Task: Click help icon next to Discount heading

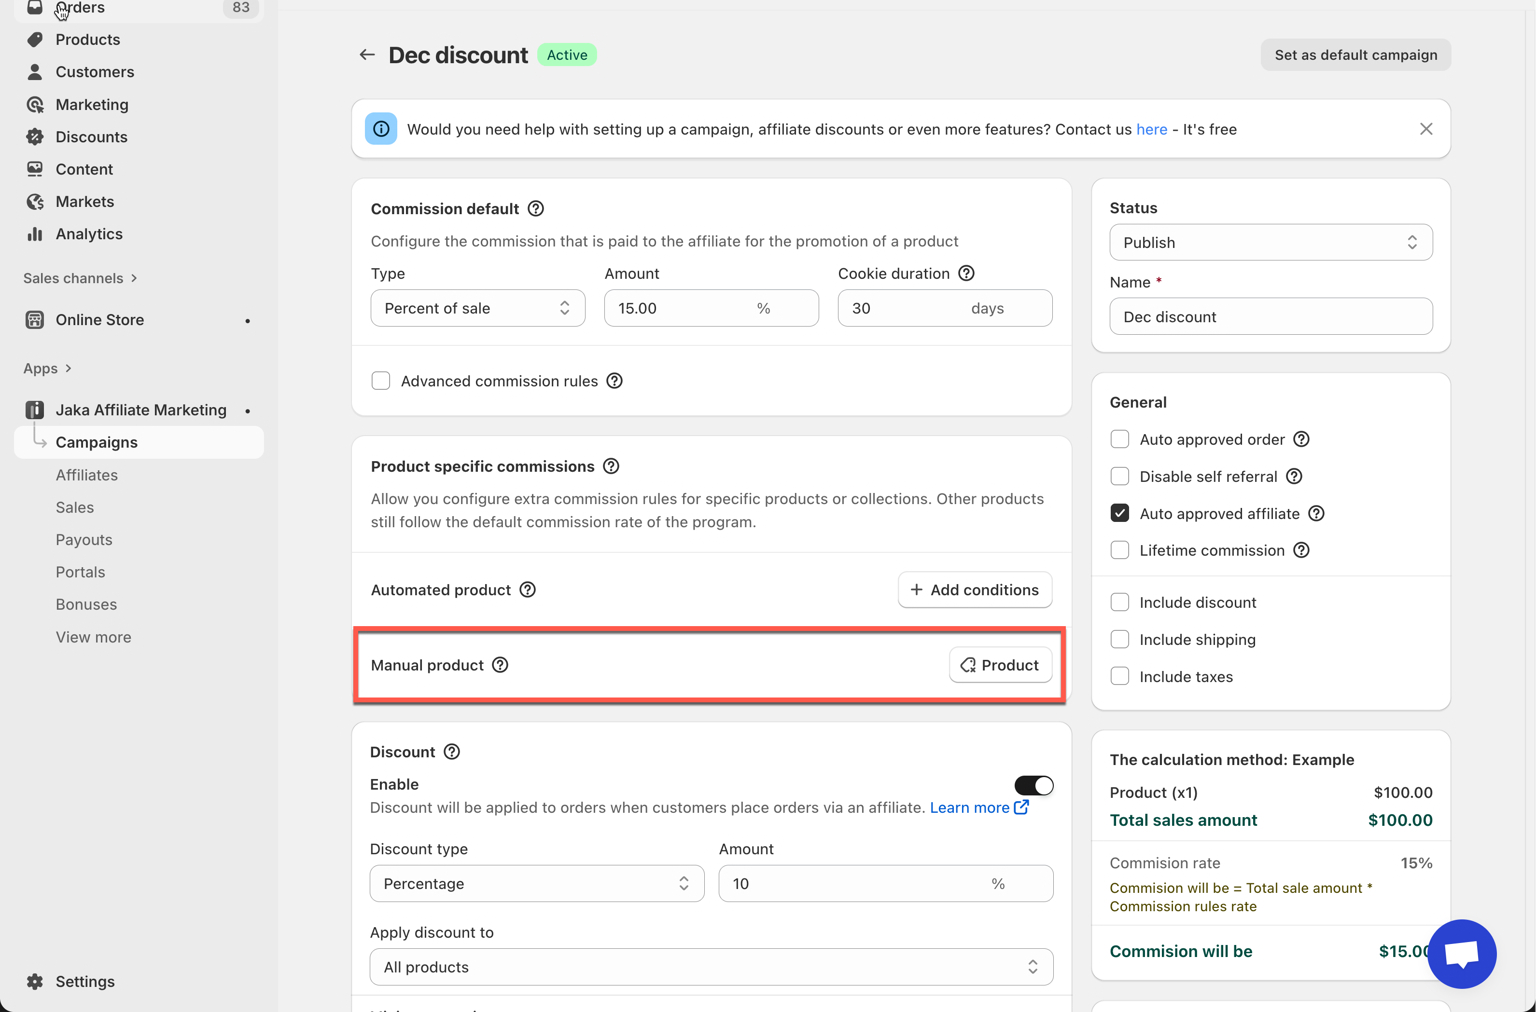Action: point(452,752)
